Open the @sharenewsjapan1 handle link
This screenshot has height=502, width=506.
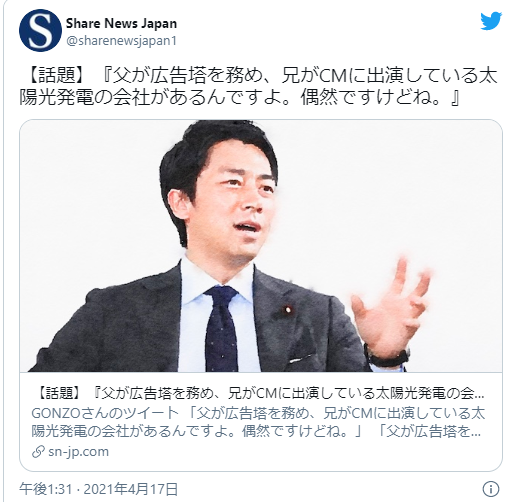(121, 41)
